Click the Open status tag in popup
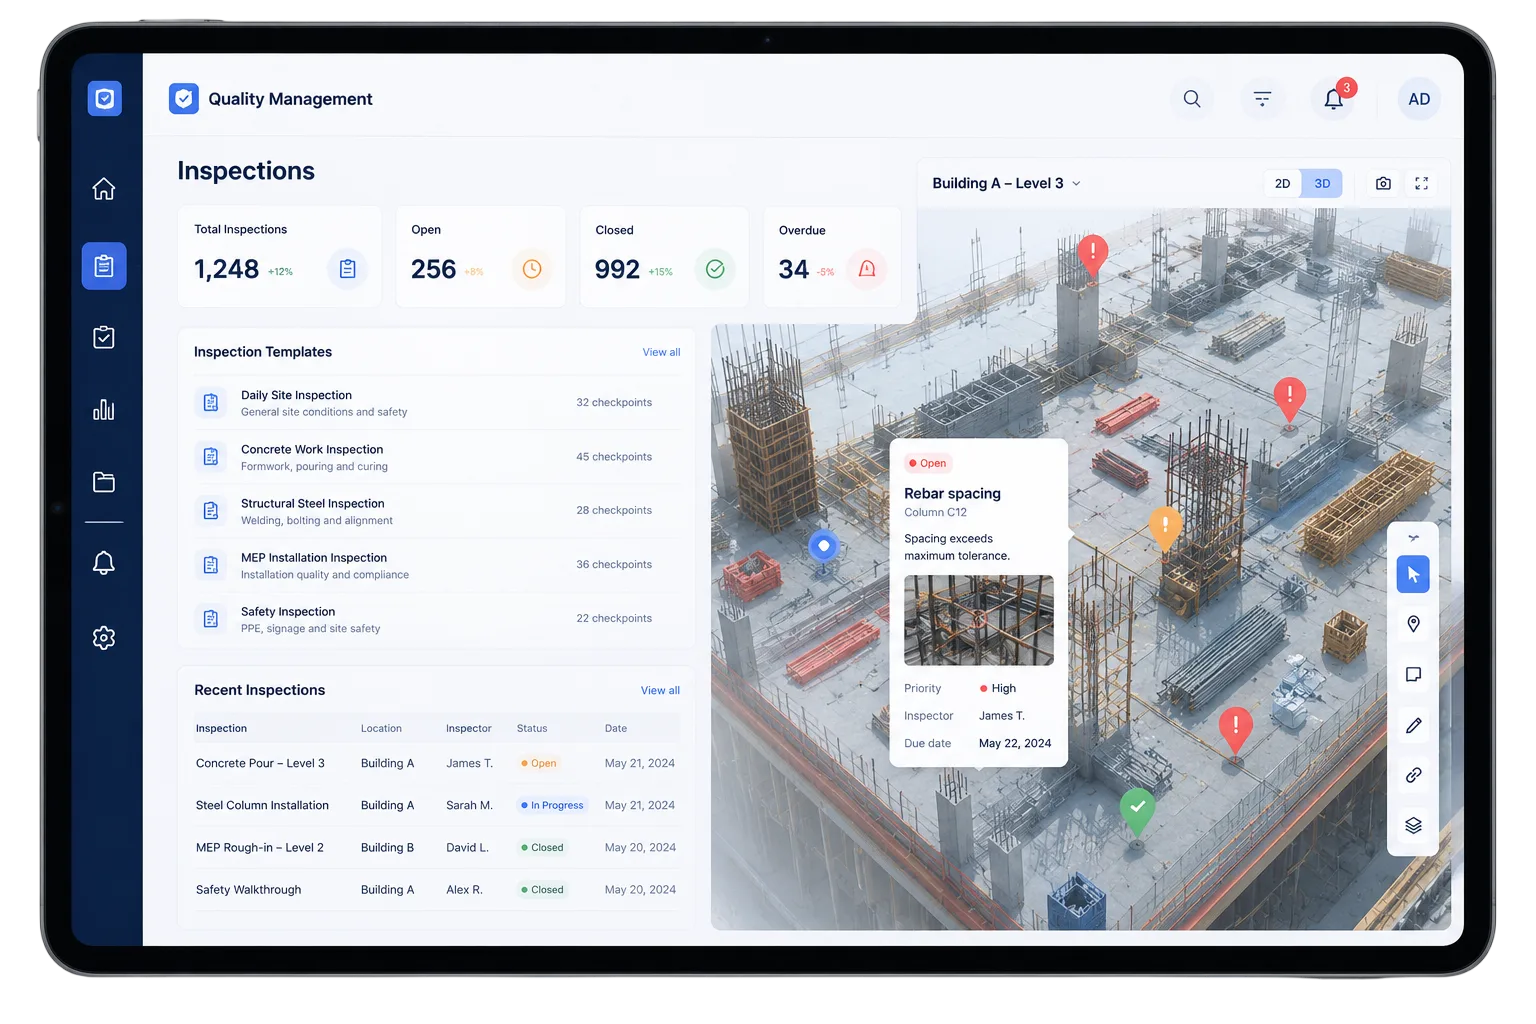 tap(928, 464)
